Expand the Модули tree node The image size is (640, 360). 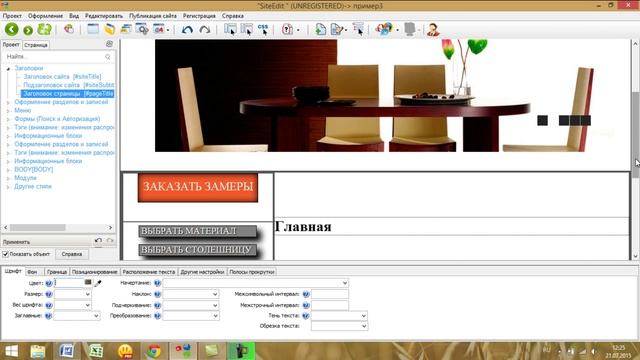click(8, 178)
